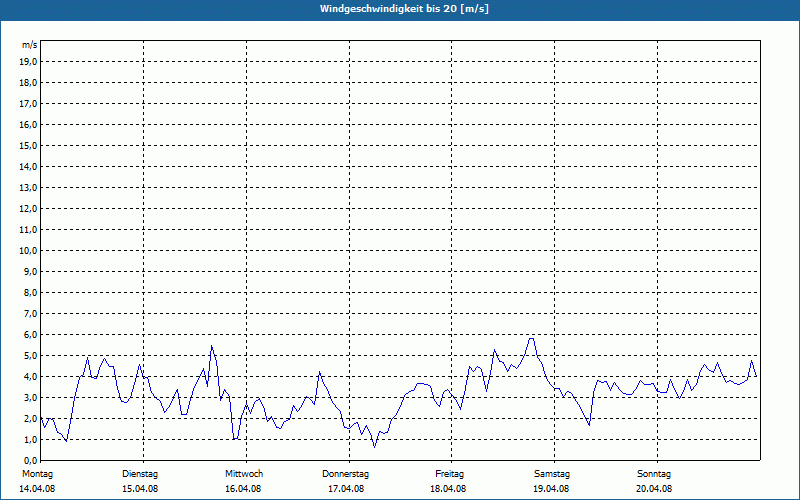The height and width of the screenshot is (500, 800).
Task: Click the 6,0 y-axis label
Action: pyautogui.click(x=30, y=334)
